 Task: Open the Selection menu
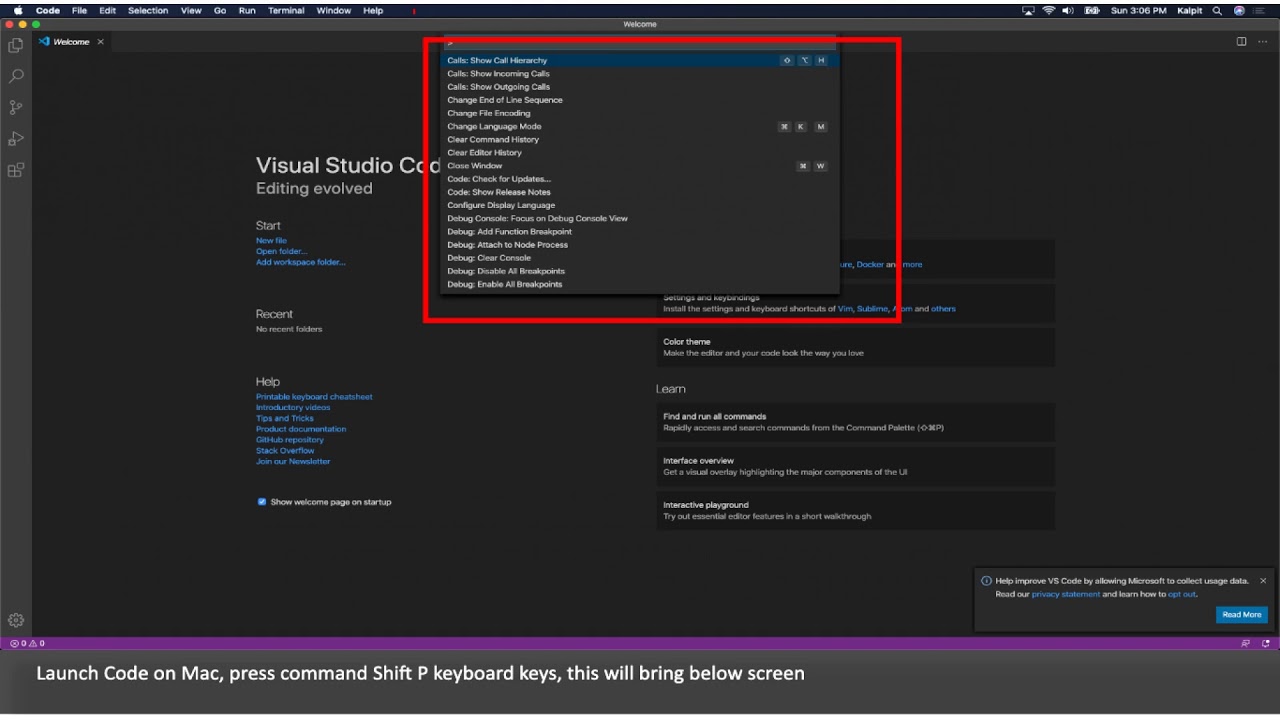pos(148,10)
